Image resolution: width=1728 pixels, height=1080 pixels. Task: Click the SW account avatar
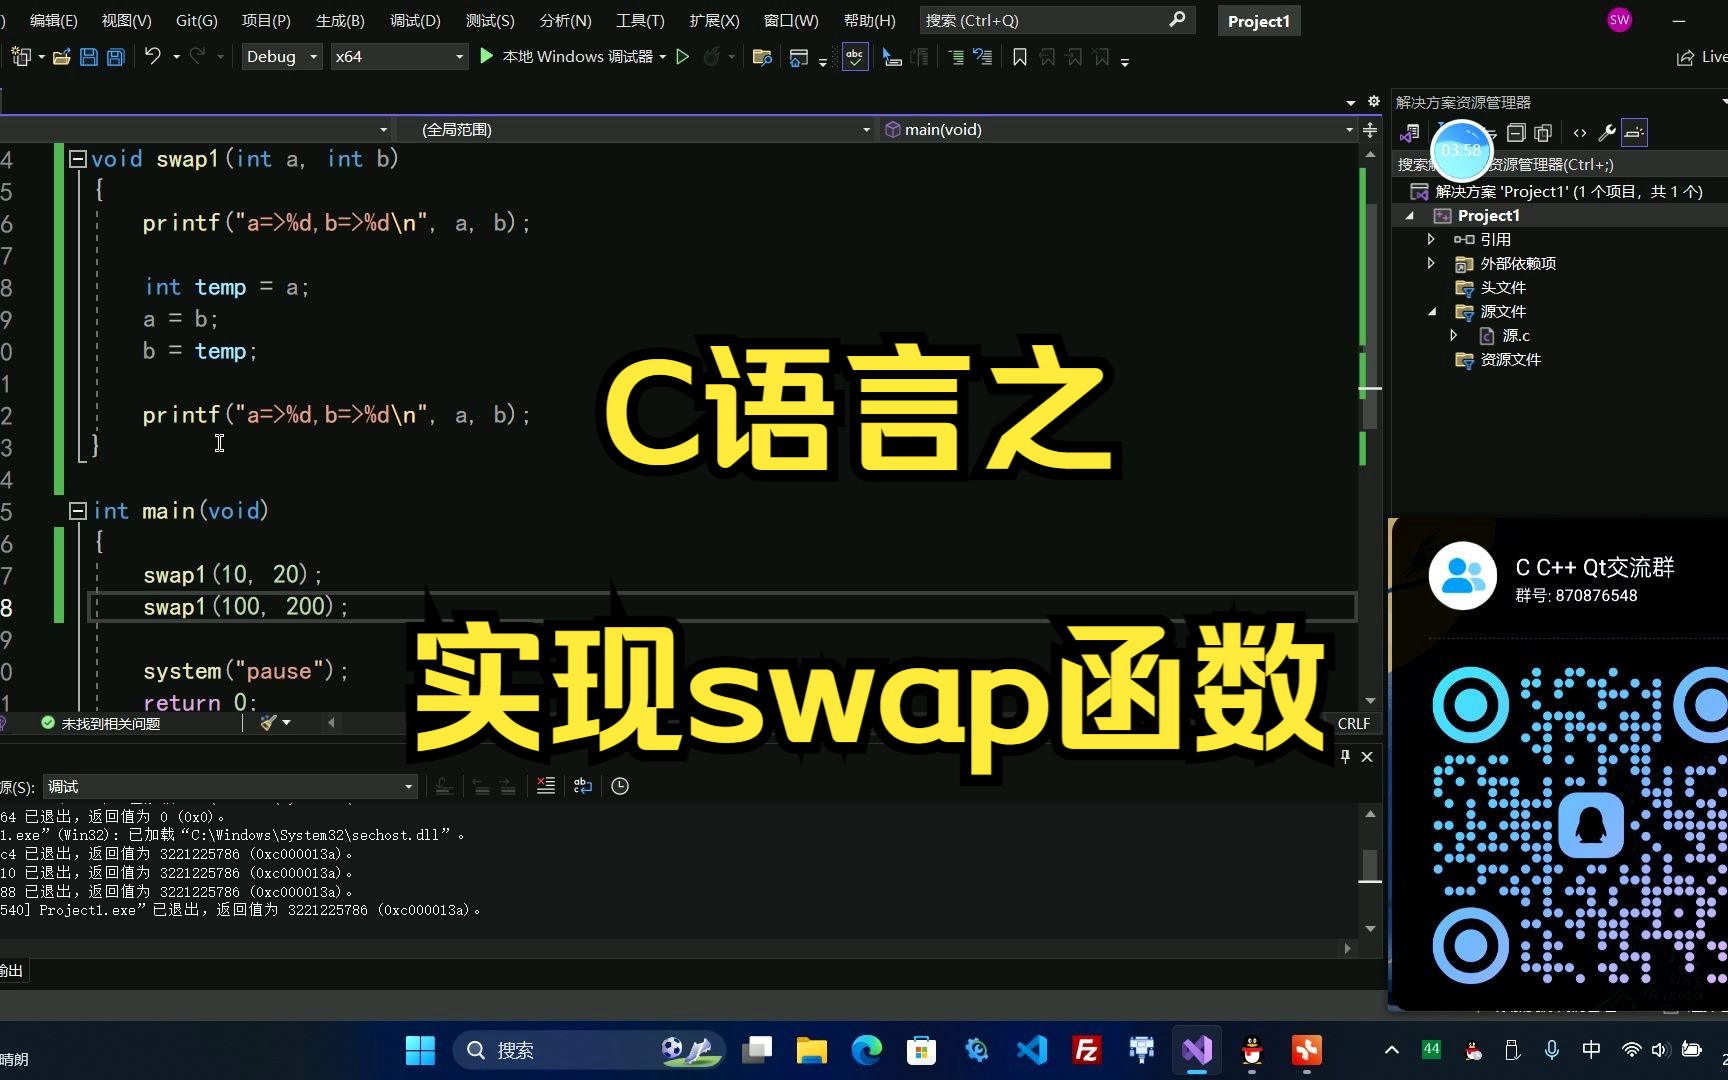pos(1619,20)
